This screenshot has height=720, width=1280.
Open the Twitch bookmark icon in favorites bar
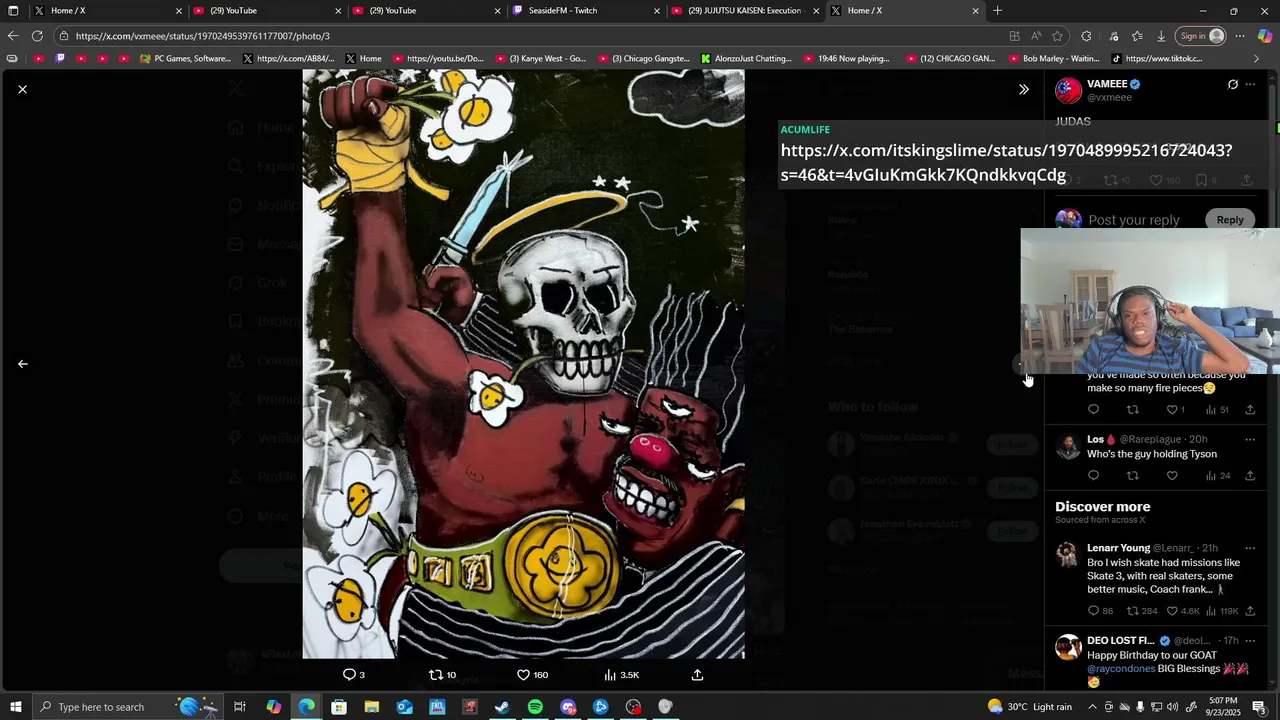[x=60, y=59]
